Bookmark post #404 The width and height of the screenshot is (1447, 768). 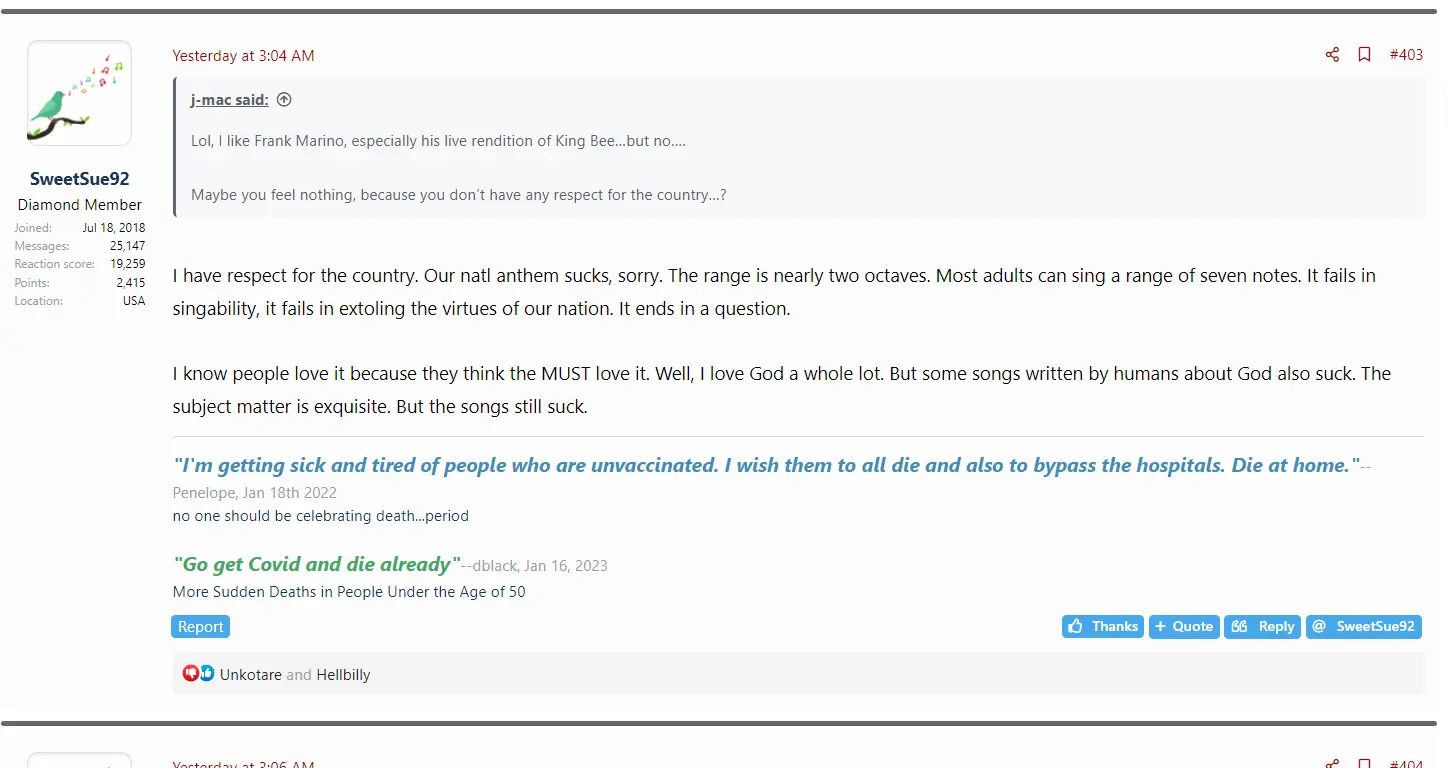pos(1364,764)
